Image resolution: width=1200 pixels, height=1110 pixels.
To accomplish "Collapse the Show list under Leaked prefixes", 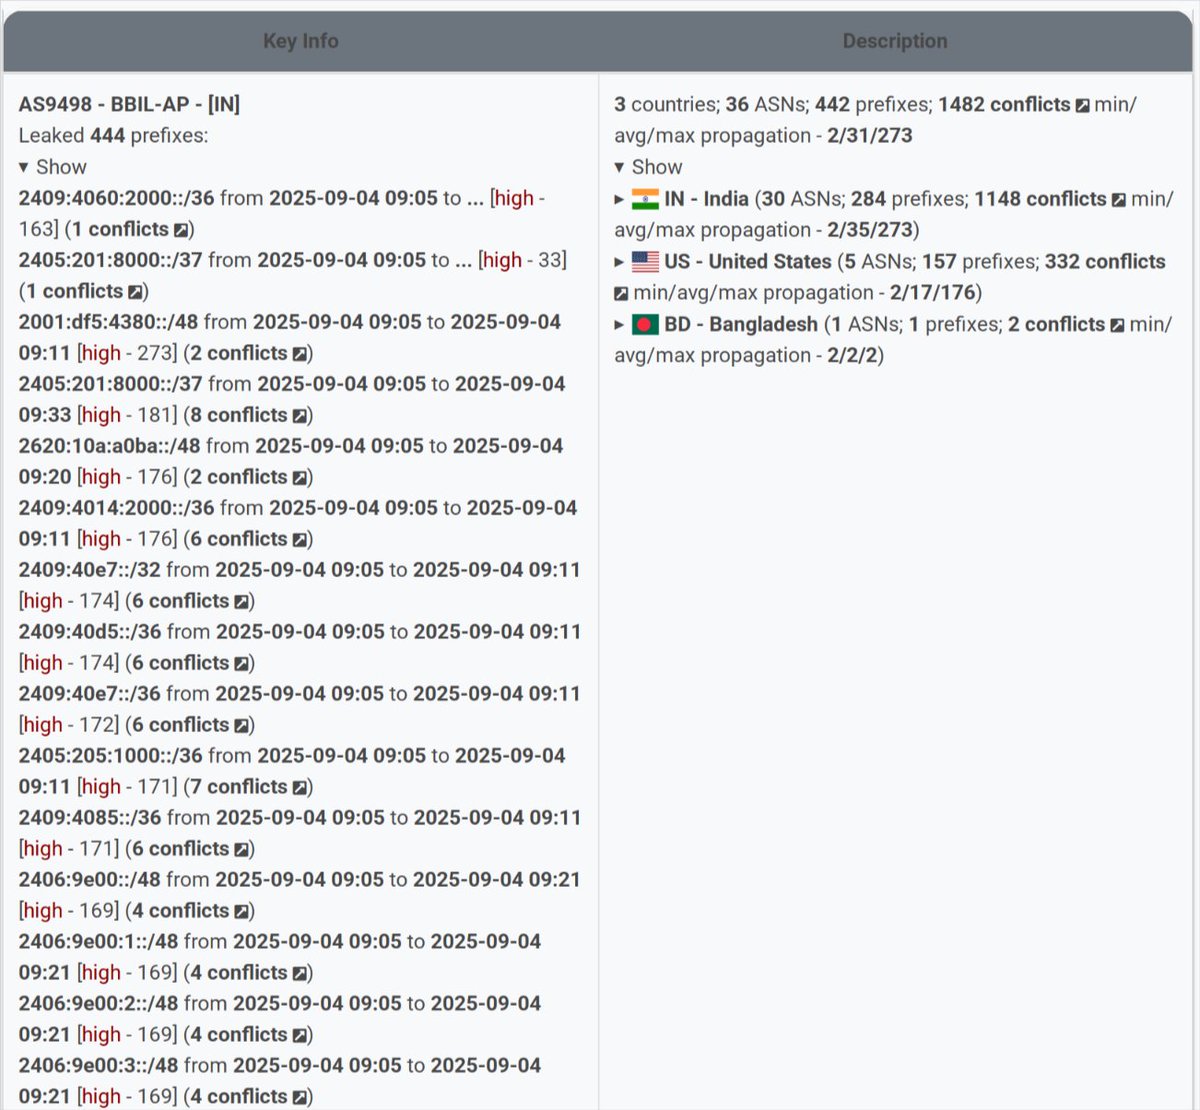I will click(x=53, y=167).
